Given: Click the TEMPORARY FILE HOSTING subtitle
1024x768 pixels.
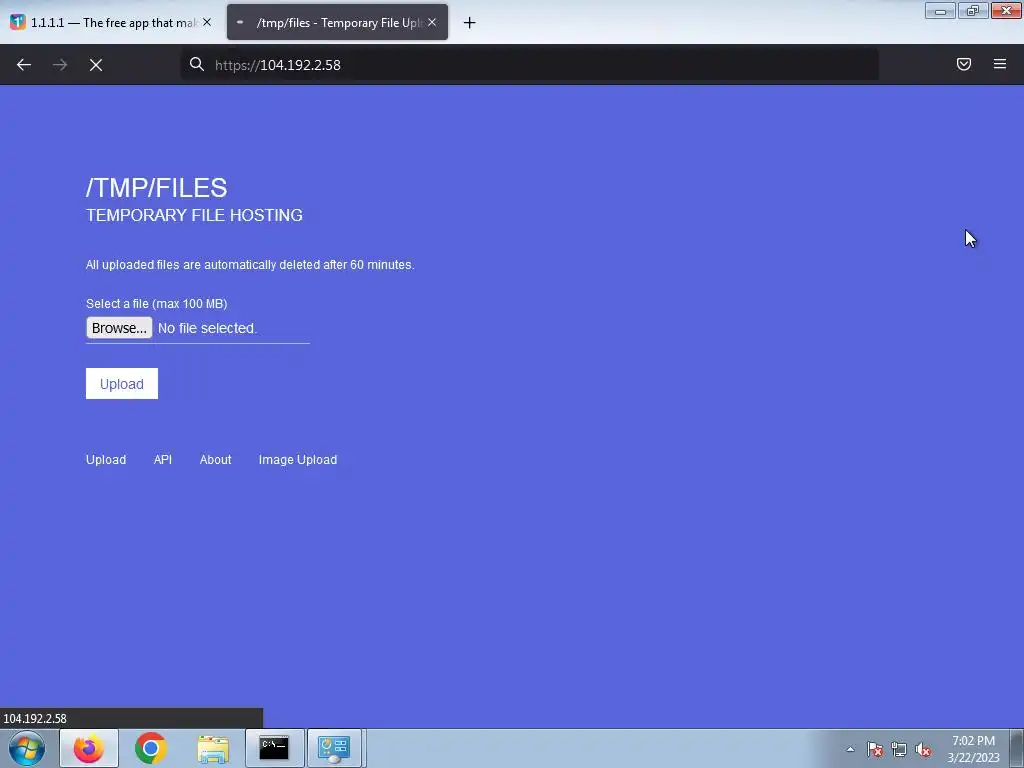Looking at the screenshot, I should [x=195, y=216].
